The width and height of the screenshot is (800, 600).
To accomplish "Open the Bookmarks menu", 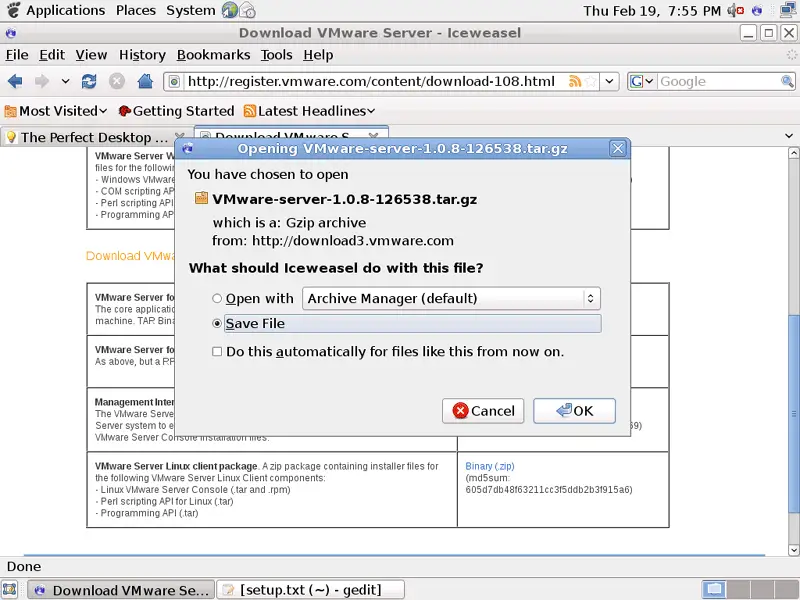I will point(213,55).
